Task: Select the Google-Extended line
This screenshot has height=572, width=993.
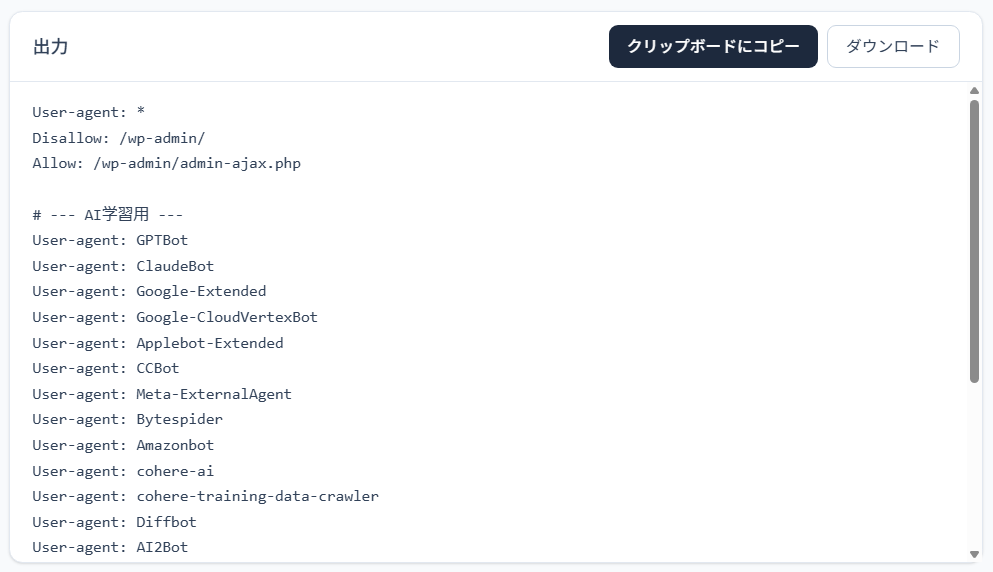Action: [x=149, y=291]
